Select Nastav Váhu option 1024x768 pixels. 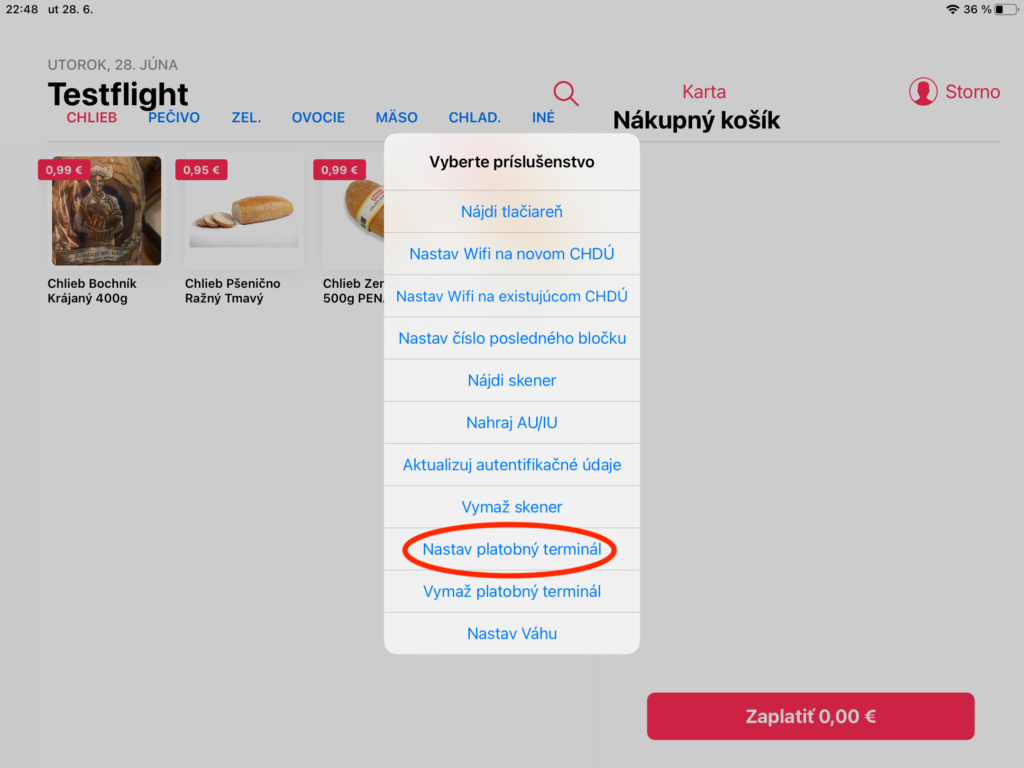(511, 633)
